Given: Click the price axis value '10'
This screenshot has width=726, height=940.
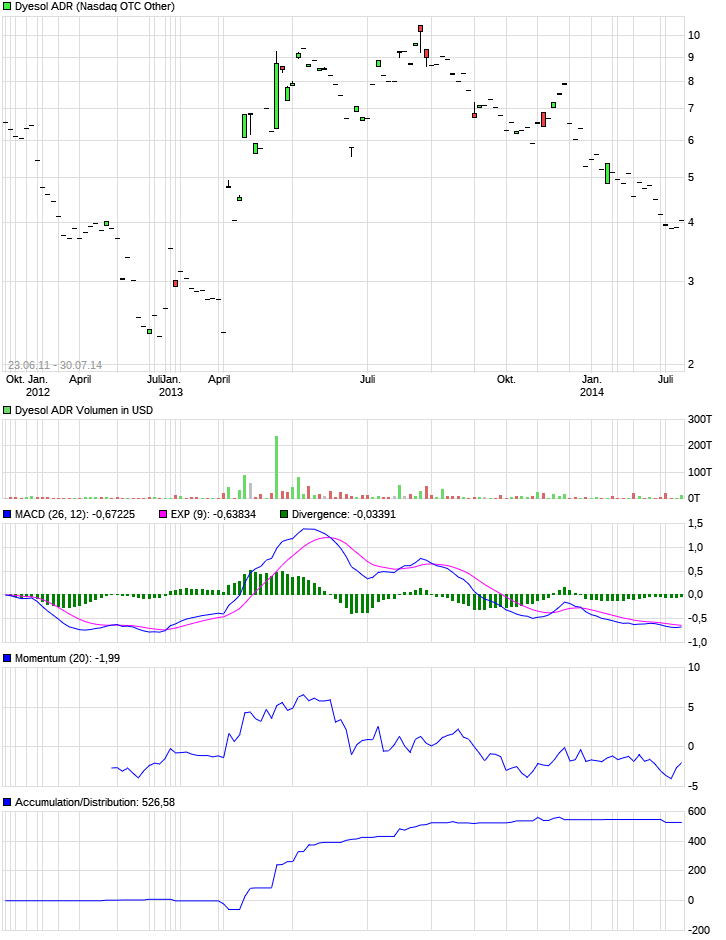Looking at the screenshot, I should (x=694, y=35).
